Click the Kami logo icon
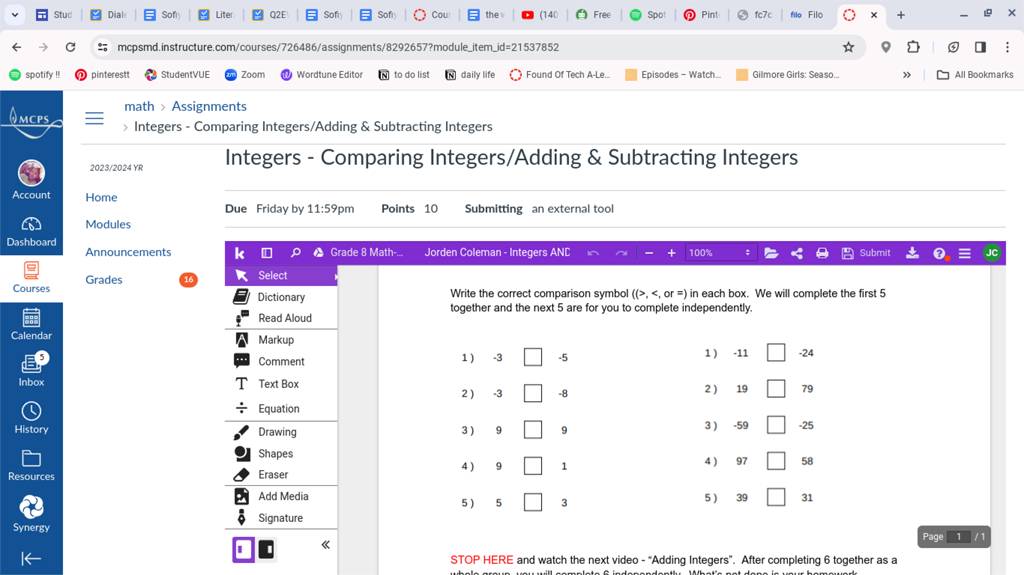The width and height of the screenshot is (1024, 575). [x=240, y=253]
